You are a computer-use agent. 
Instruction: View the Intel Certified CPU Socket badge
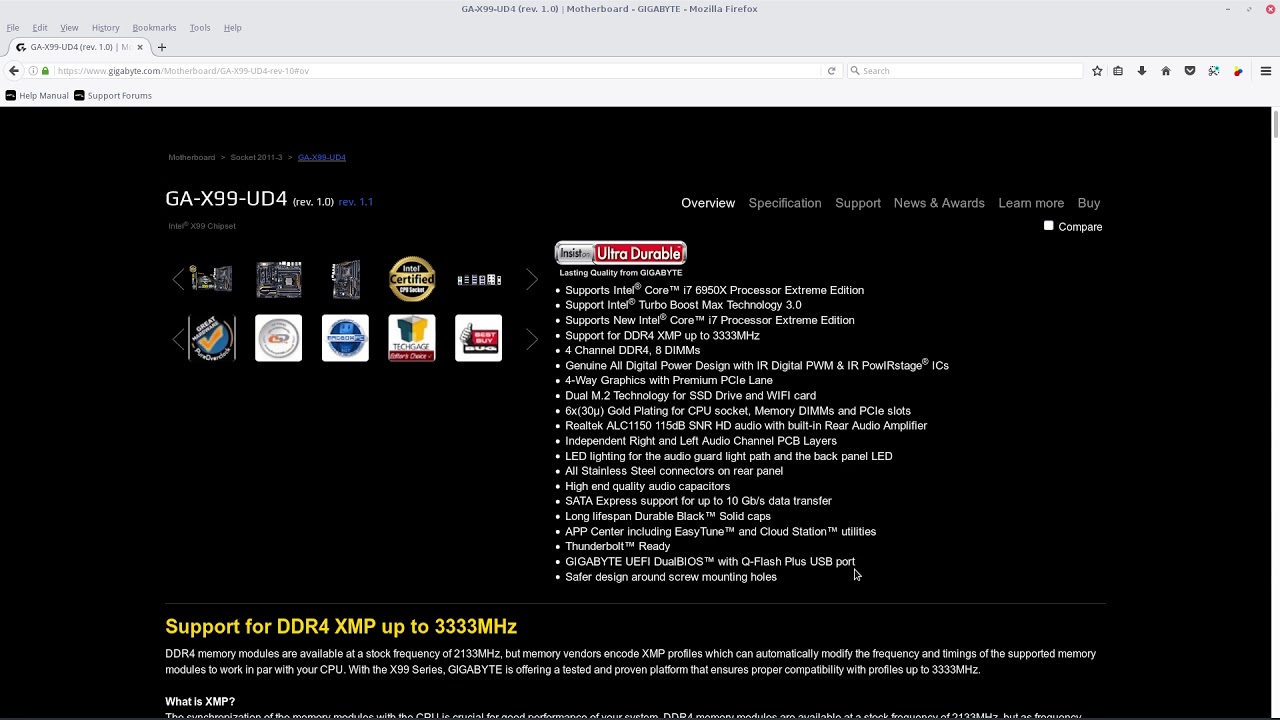coord(412,279)
